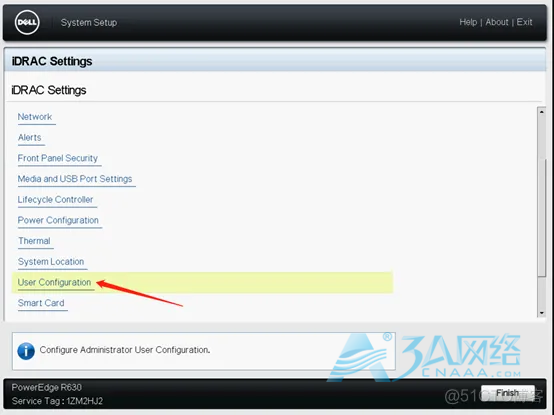Open the Help link in header

coord(468,22)
